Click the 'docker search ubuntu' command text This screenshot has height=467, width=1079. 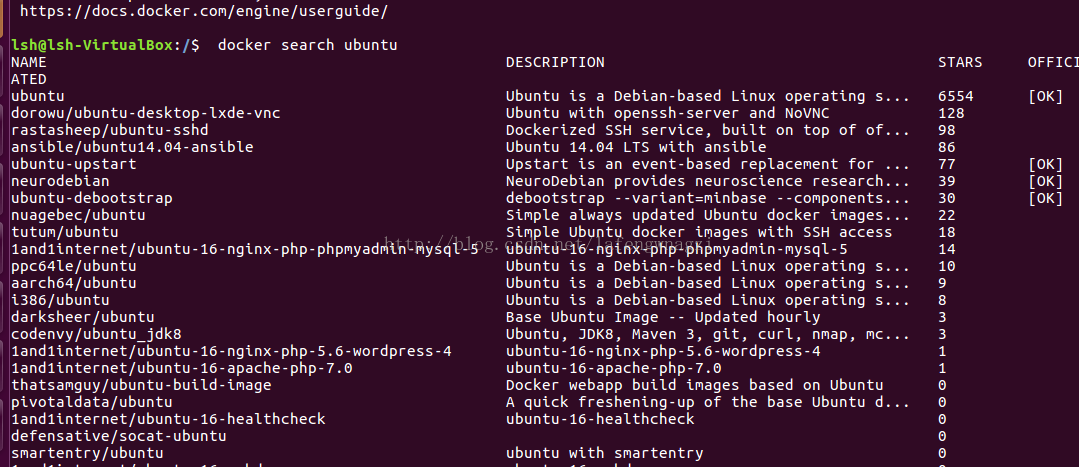pyautogui.click(x=308, y=45)
